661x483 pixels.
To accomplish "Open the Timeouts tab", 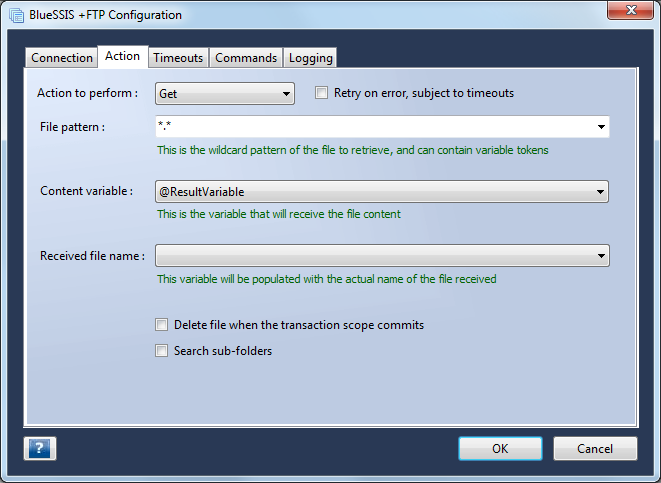I will (x=178, y=58).
